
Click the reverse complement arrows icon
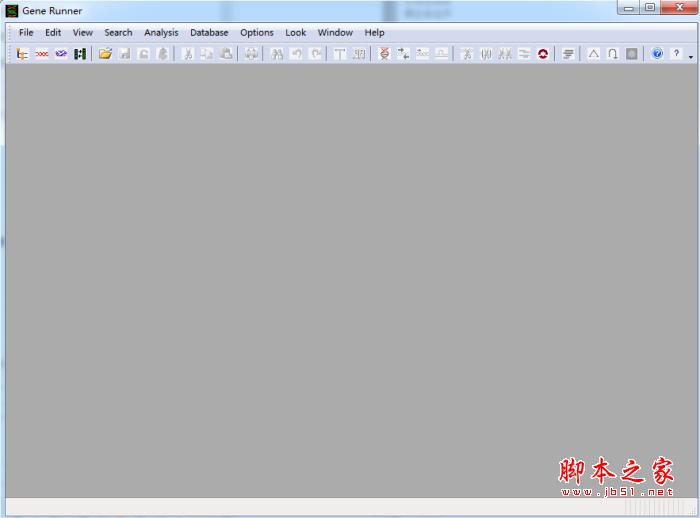click(x=403, y=54)
